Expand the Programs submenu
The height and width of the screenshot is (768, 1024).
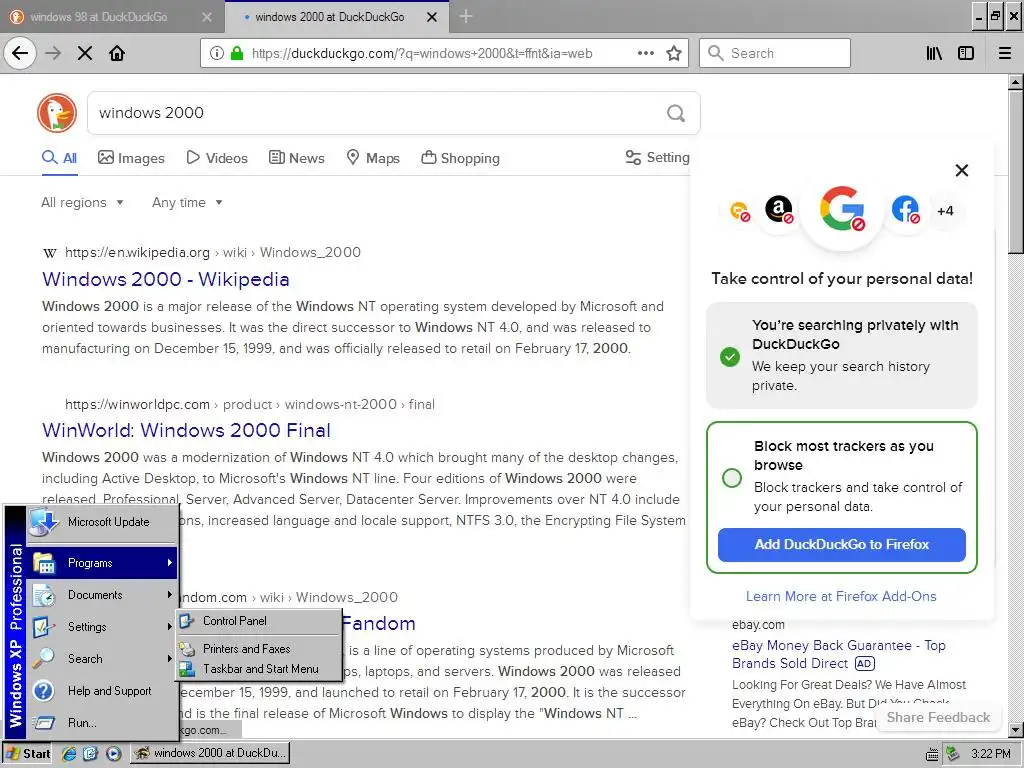[x=102, y=563]
